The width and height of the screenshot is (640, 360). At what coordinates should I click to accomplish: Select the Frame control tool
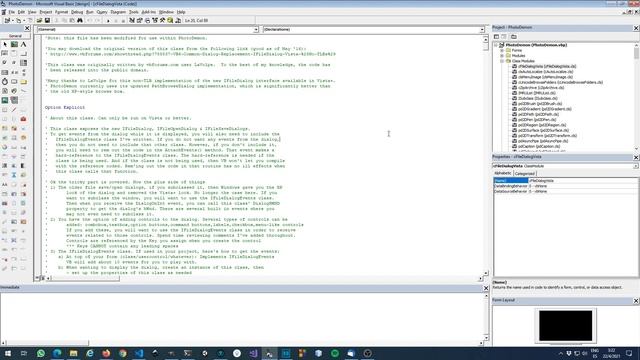click(14, 53)
